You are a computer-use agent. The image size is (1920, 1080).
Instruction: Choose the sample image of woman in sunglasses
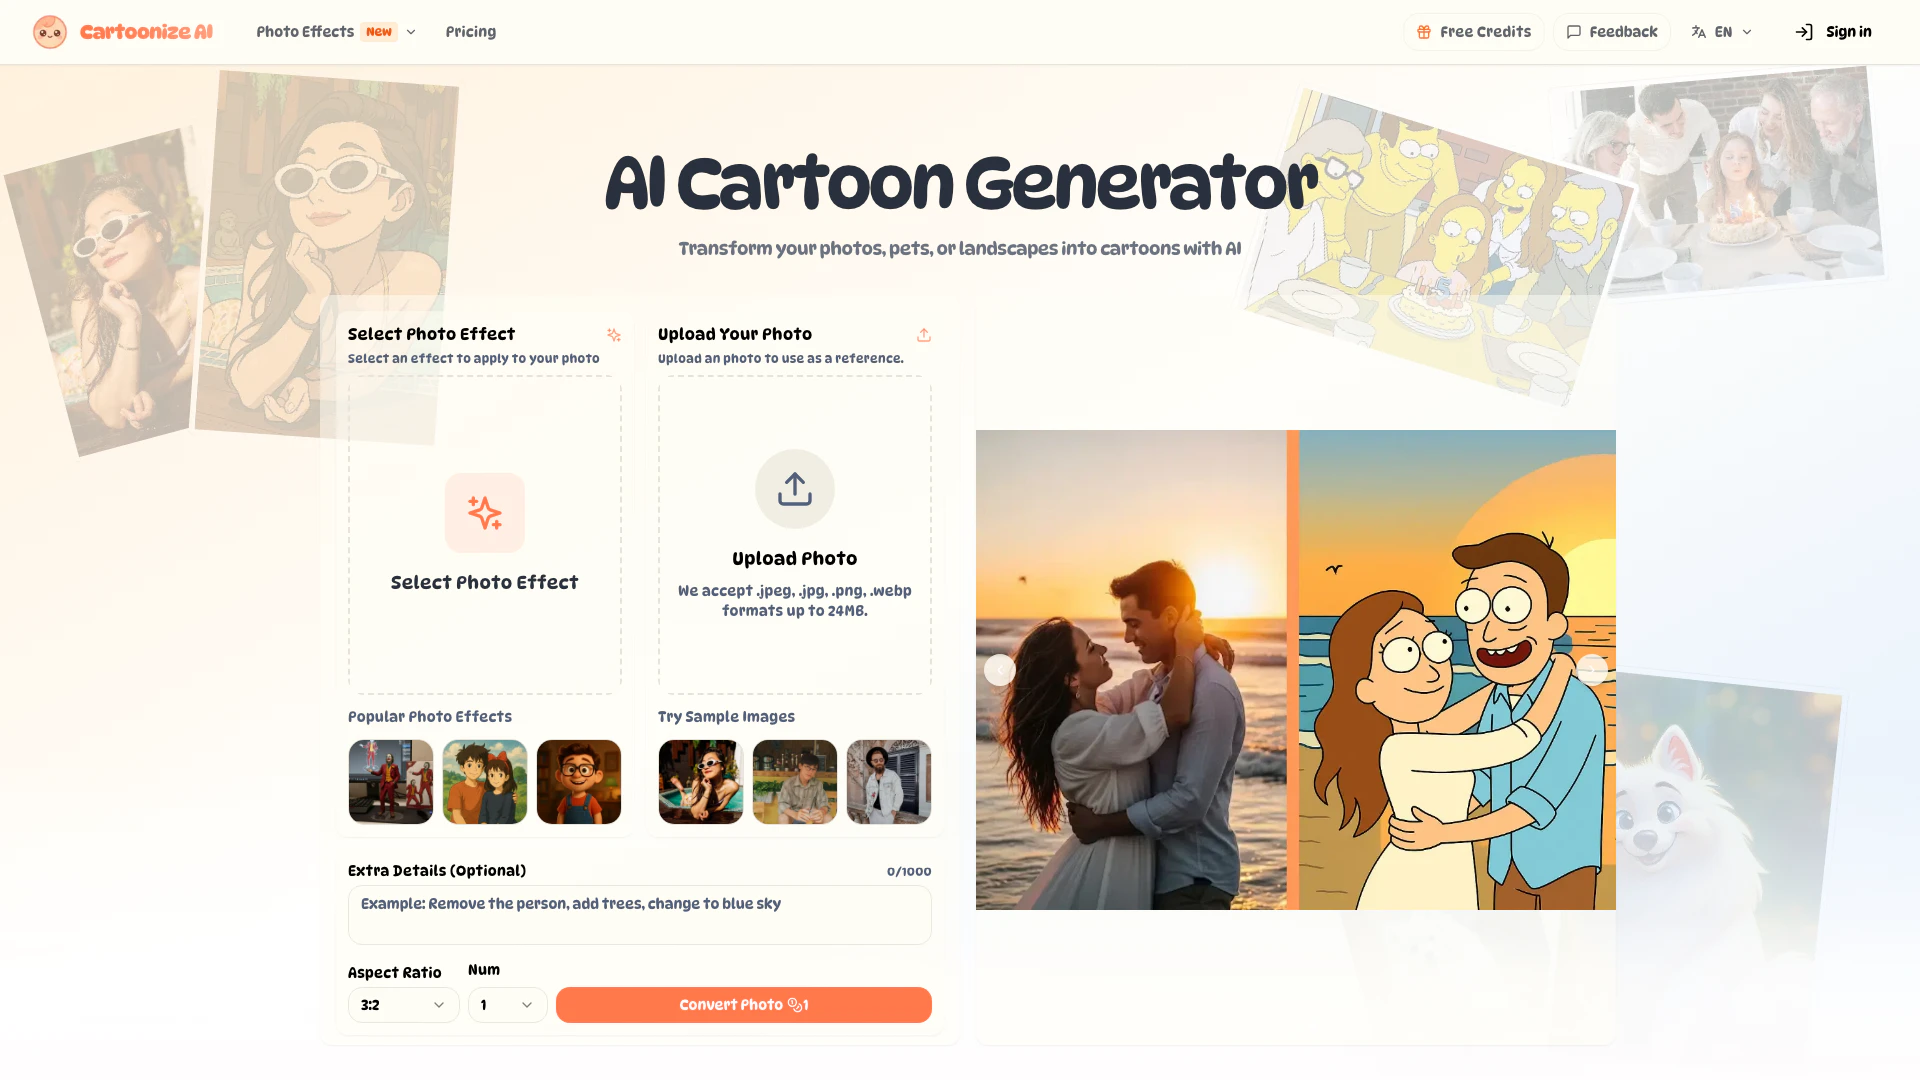(x=701, y=782)
